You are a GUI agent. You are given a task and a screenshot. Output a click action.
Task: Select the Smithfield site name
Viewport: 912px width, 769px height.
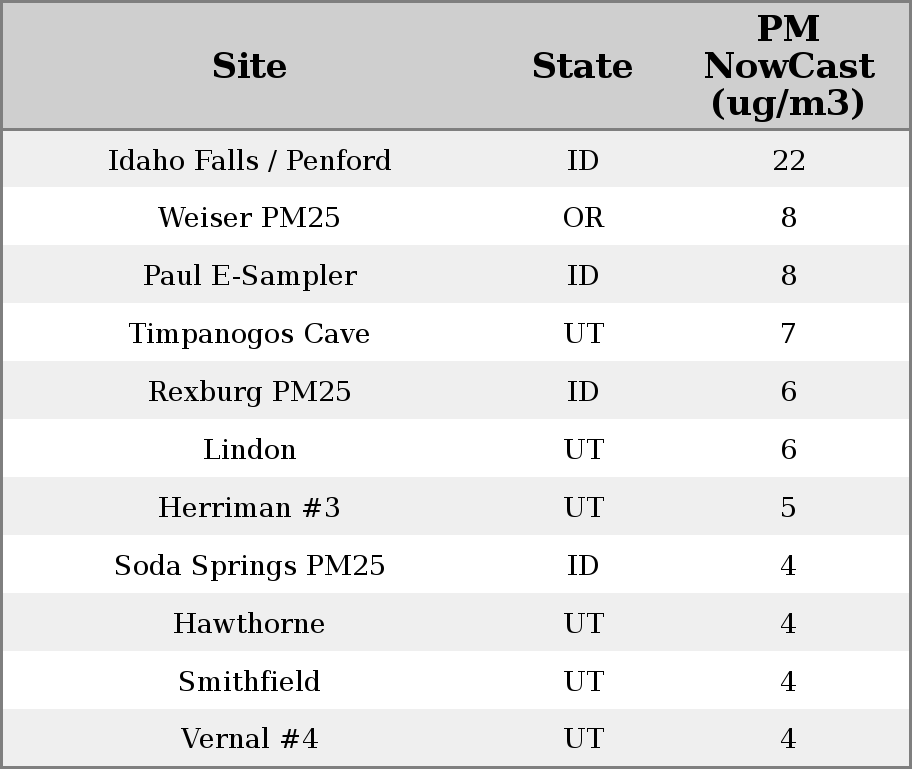249,682
